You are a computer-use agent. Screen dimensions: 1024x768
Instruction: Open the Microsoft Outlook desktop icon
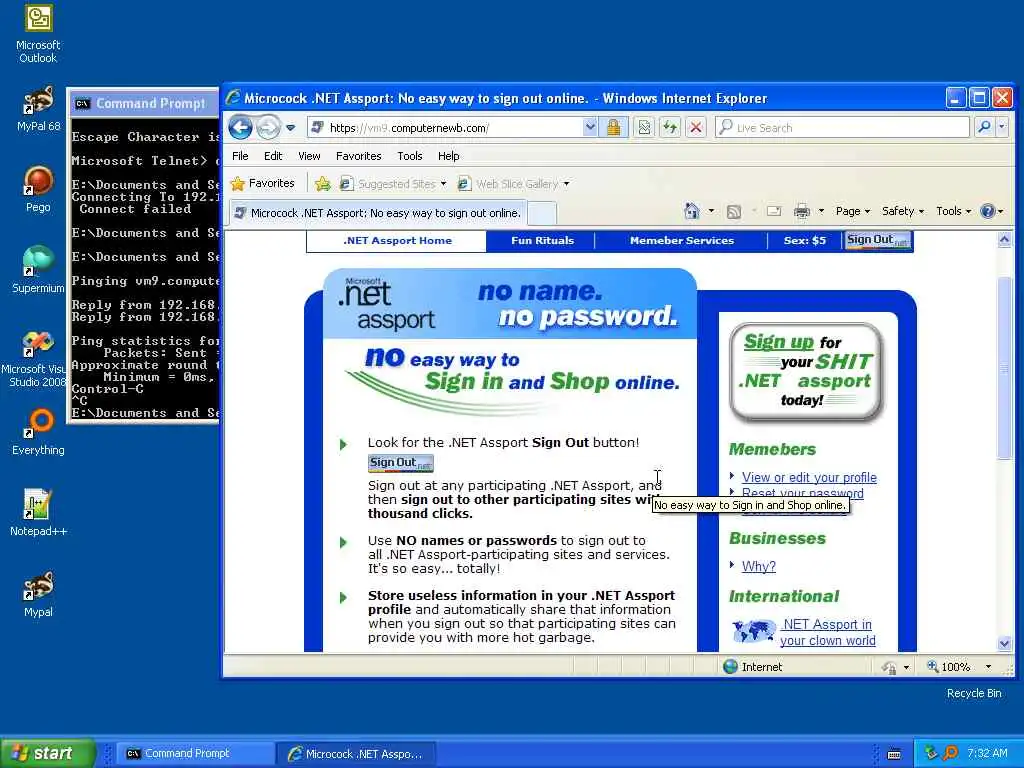point(38,34)
